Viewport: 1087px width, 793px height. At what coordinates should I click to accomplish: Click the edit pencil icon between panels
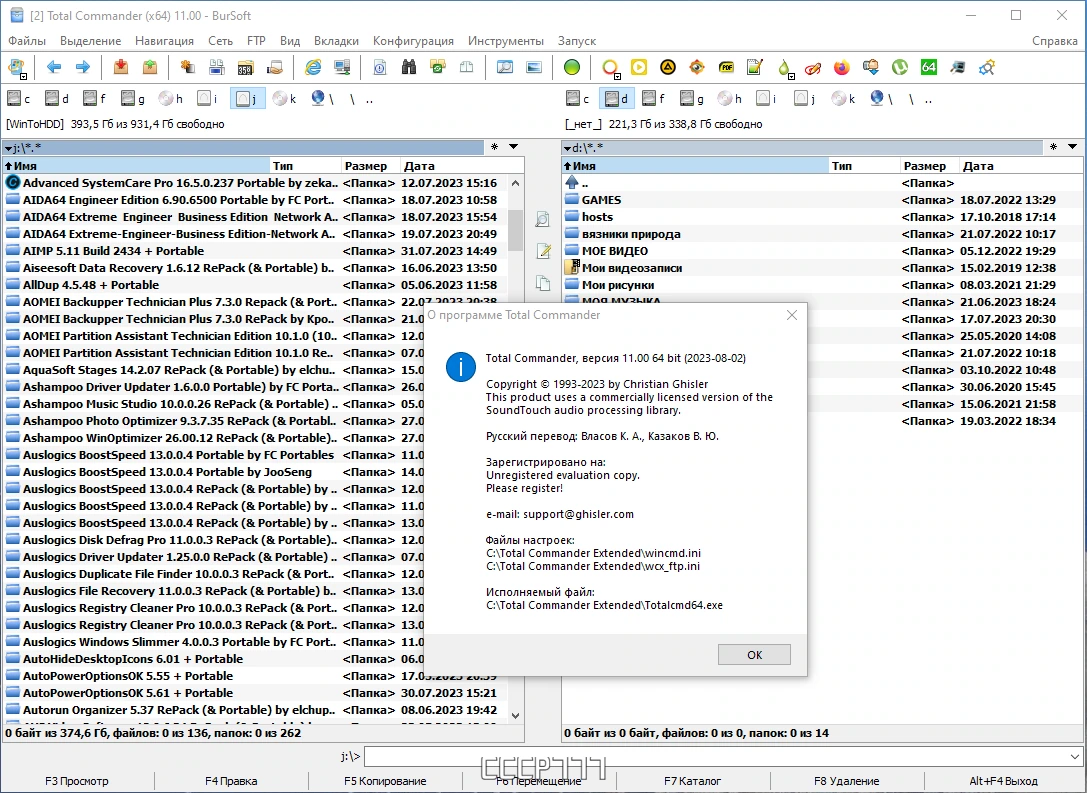pos(544,251)
